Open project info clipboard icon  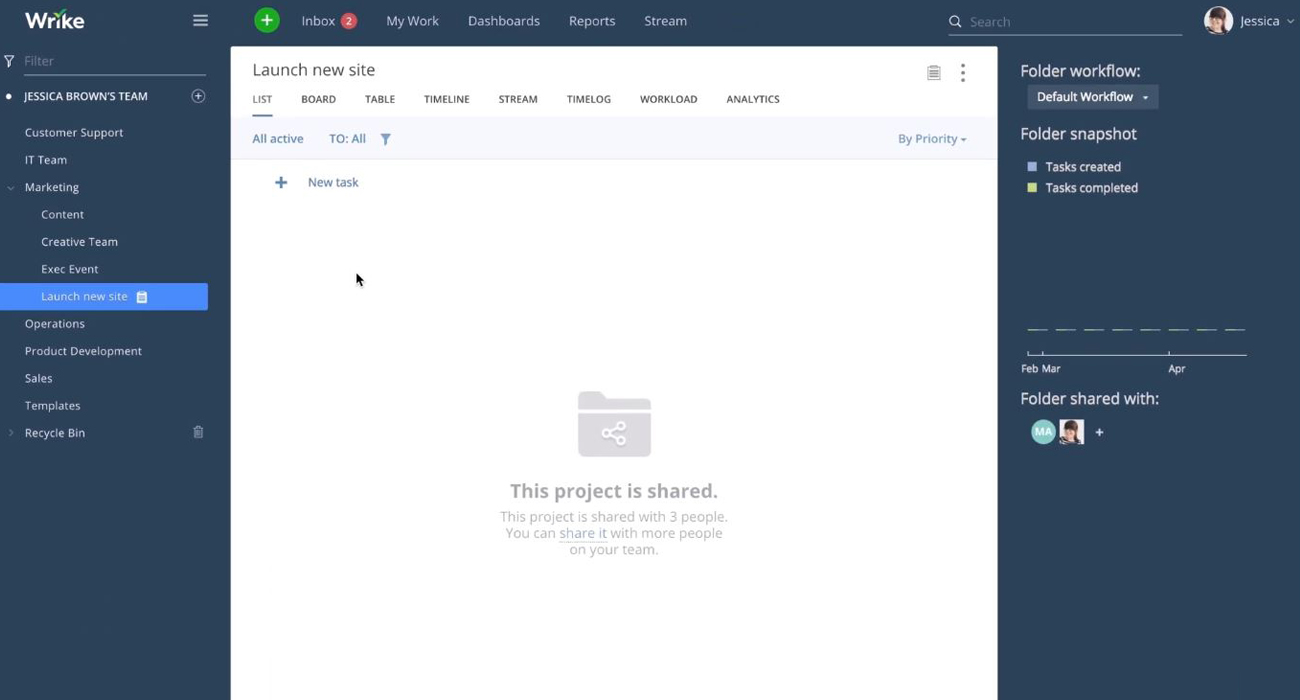[933, 72]
